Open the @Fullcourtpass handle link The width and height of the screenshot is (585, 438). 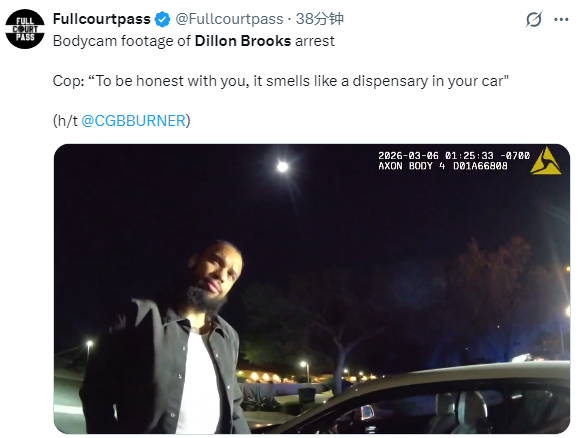pyautogui.click(x=229, y=19)
